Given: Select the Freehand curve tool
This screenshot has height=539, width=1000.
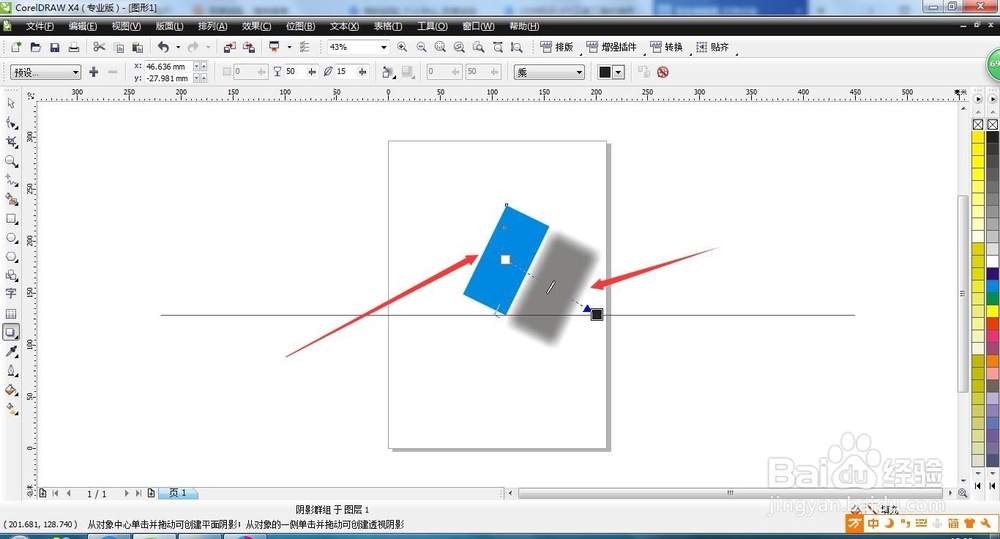Looking at the screenshot, I should click(11, 180).
